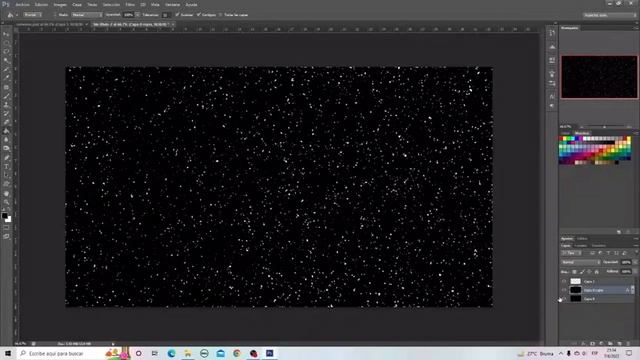
Task: Toggle visibility of layer Capa 1
Action: [x=564, y=281]
